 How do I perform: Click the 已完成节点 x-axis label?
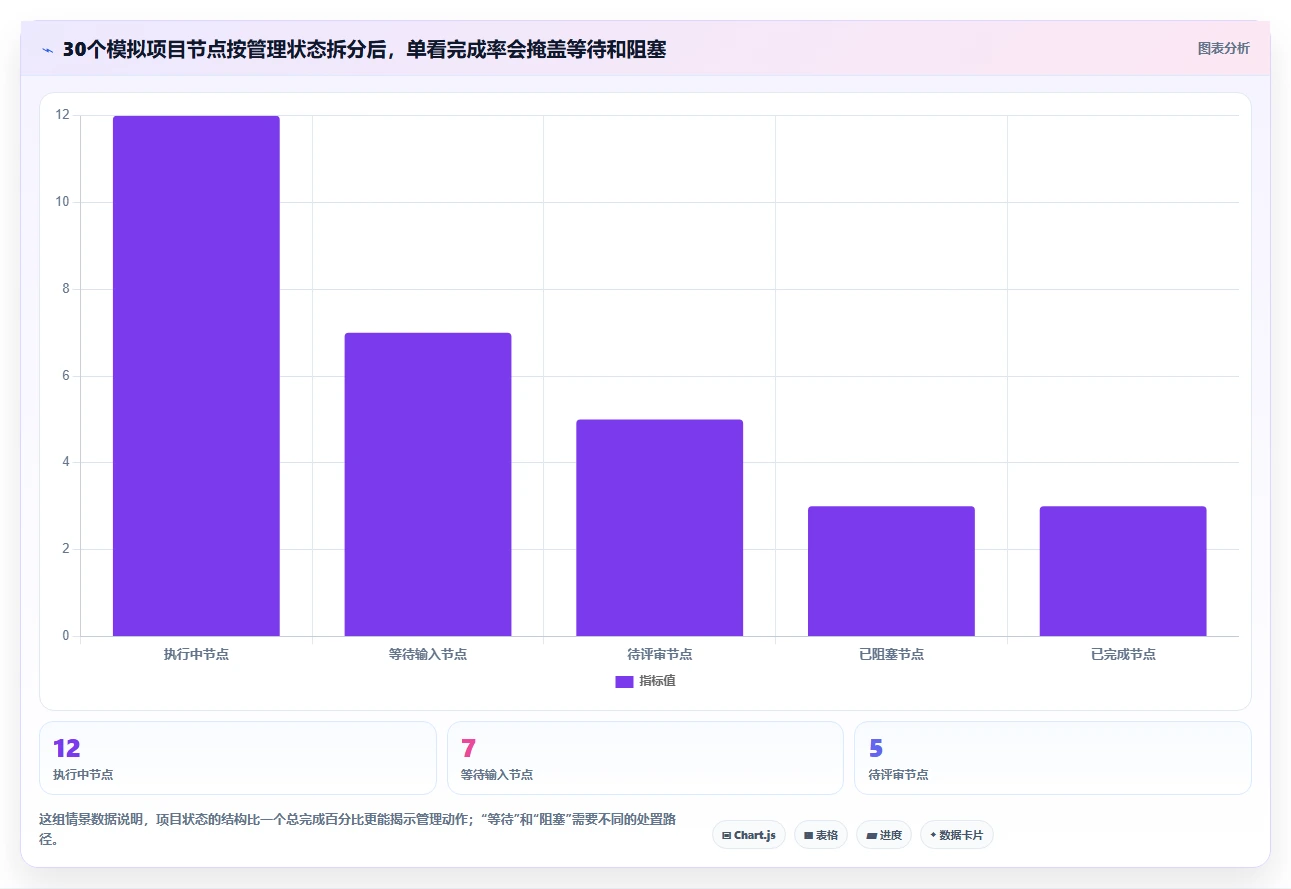pos(1123,654)
